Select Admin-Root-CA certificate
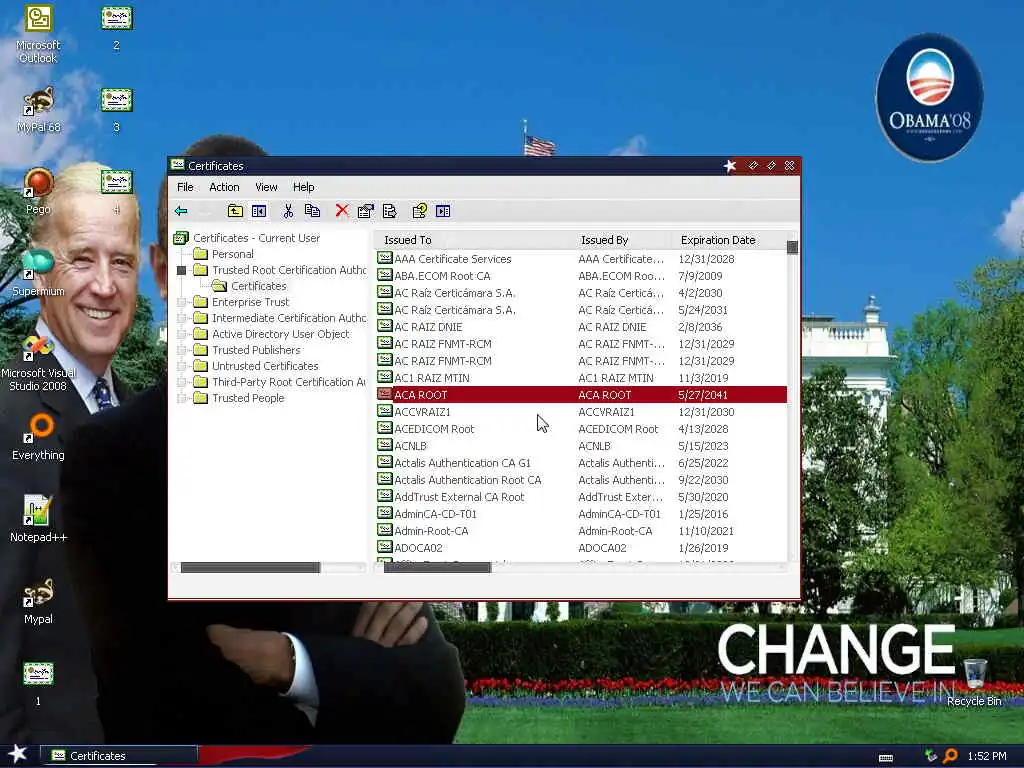This screenshot has width=1024, height=768. pos(581,531)
